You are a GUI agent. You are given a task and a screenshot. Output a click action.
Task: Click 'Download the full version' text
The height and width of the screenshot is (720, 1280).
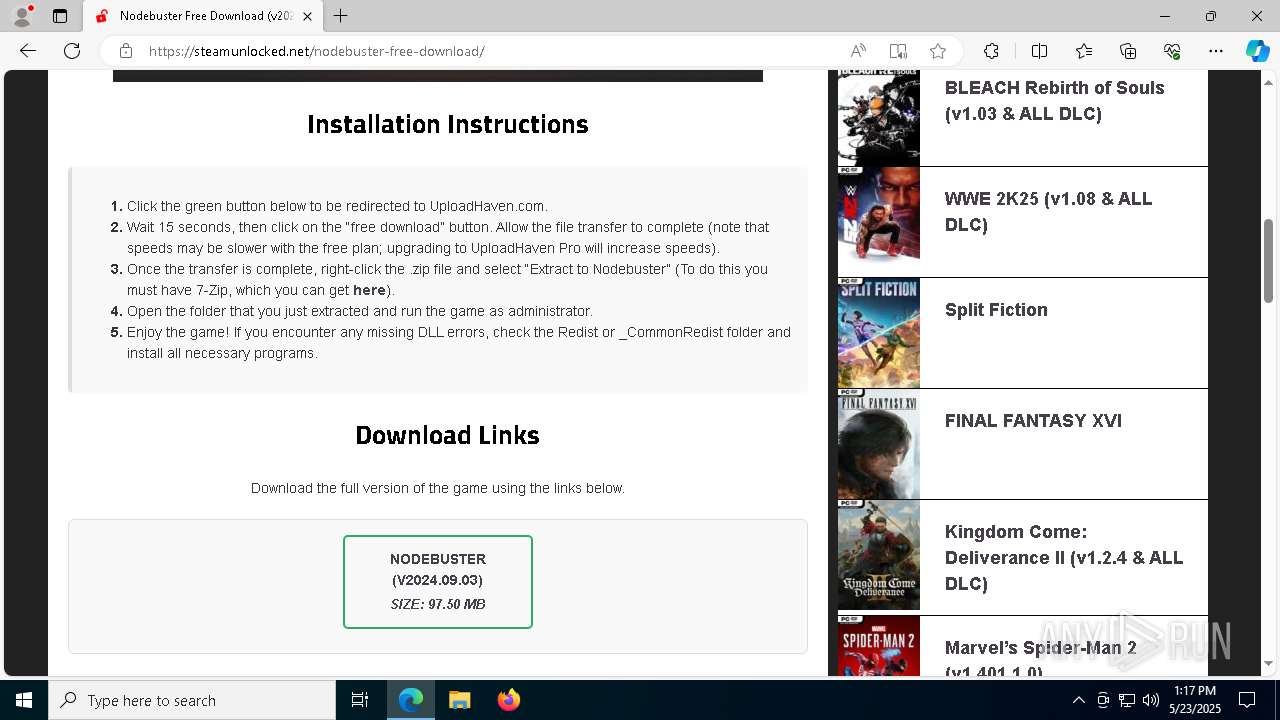[x=438, y=488]
